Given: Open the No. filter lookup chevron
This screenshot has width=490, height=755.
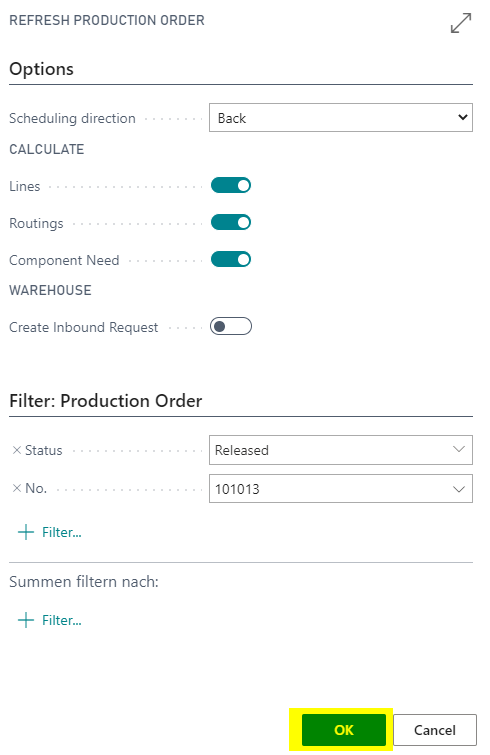Looking at the screenshot, I should (x=459, y=489).
